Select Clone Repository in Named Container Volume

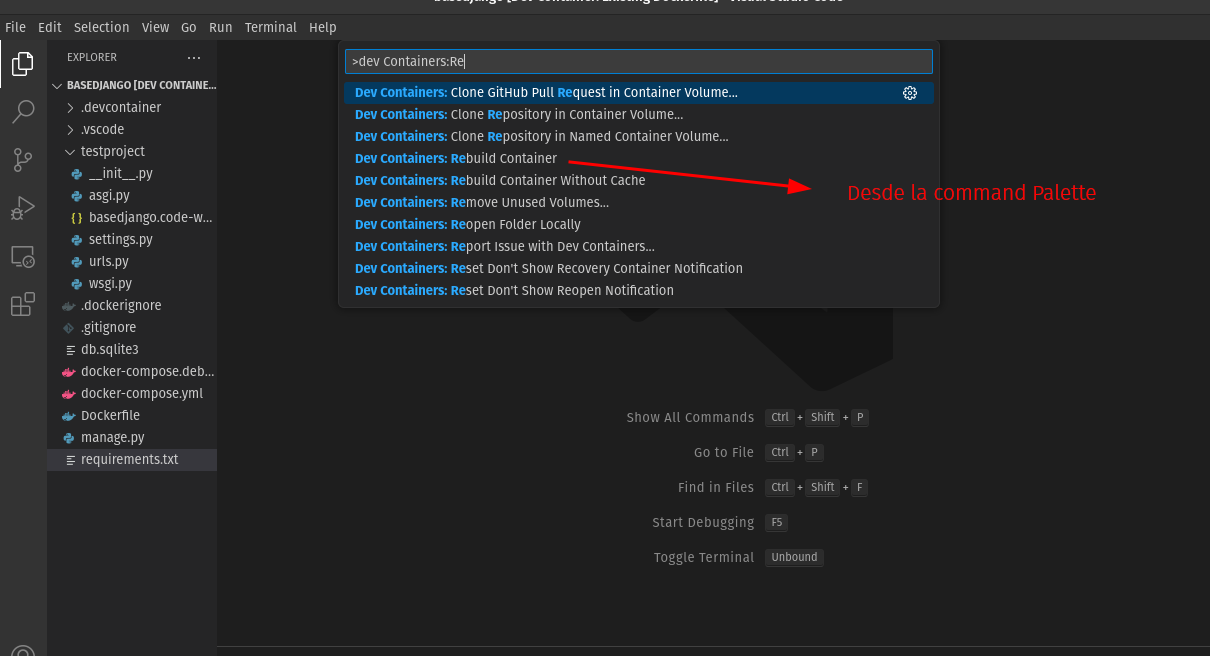pyautogui.click(x=639, y=136)
